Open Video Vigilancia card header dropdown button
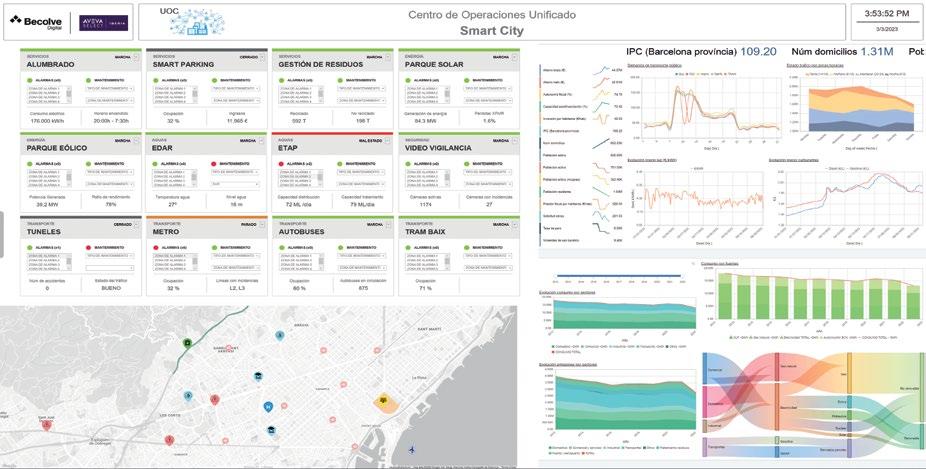Viewport: 926px width, 469px height. [515, 141]
